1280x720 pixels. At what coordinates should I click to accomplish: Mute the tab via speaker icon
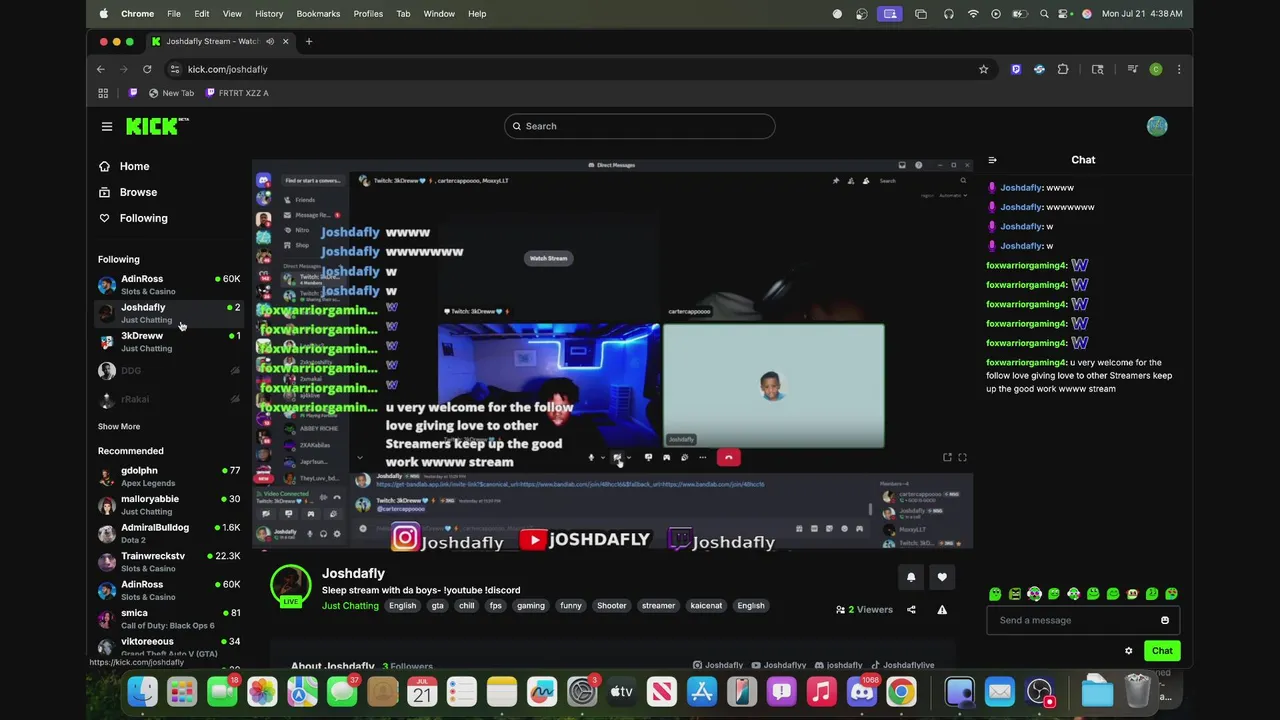[x=270, y=41]
